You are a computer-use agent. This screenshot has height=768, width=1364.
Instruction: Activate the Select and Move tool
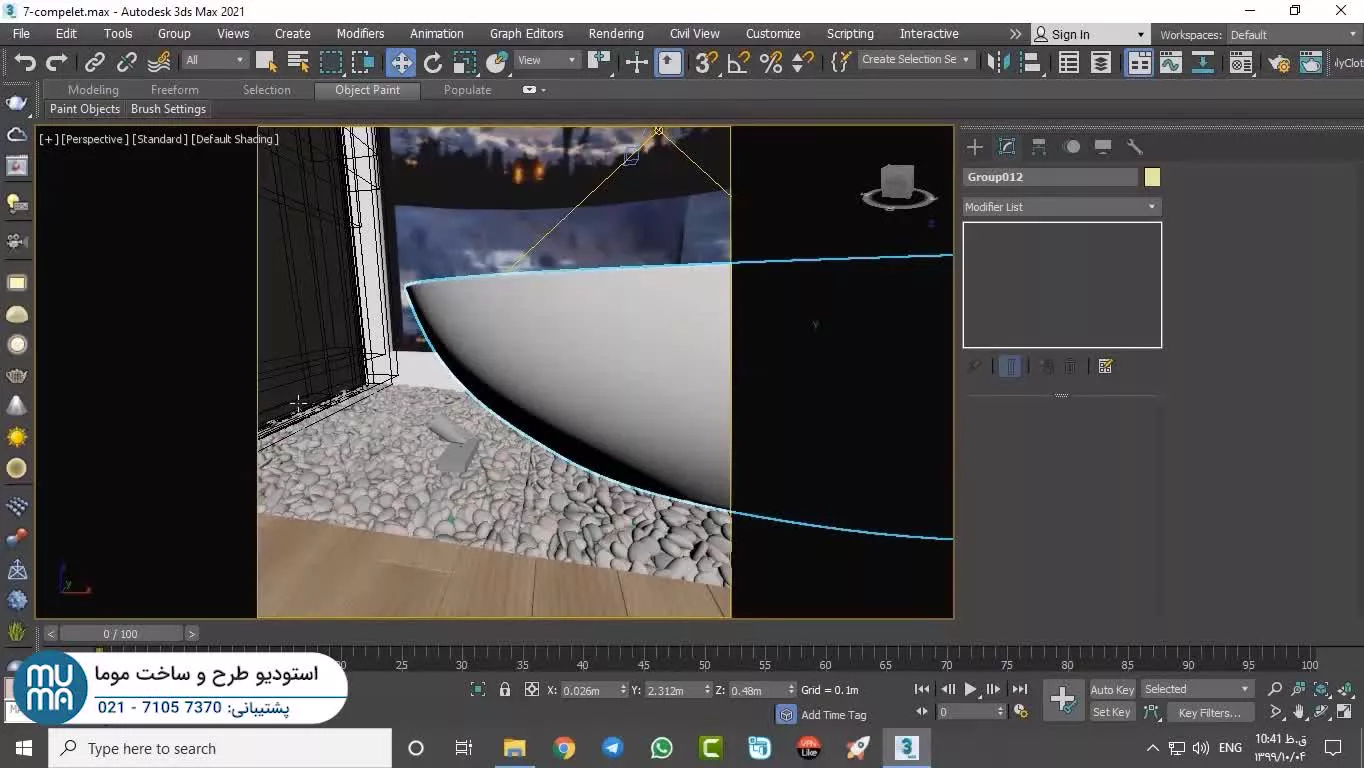401,63
